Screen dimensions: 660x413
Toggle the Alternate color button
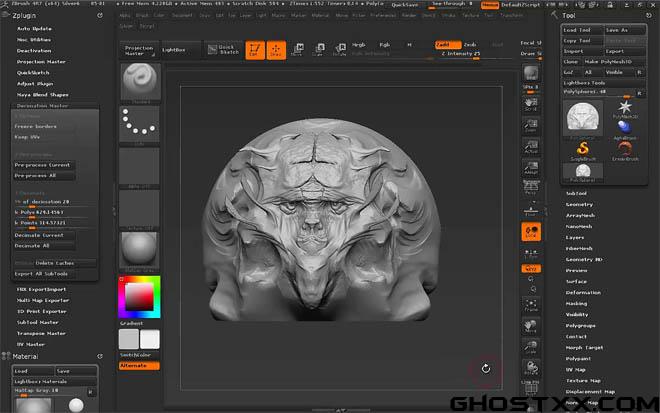pos(139,366)
